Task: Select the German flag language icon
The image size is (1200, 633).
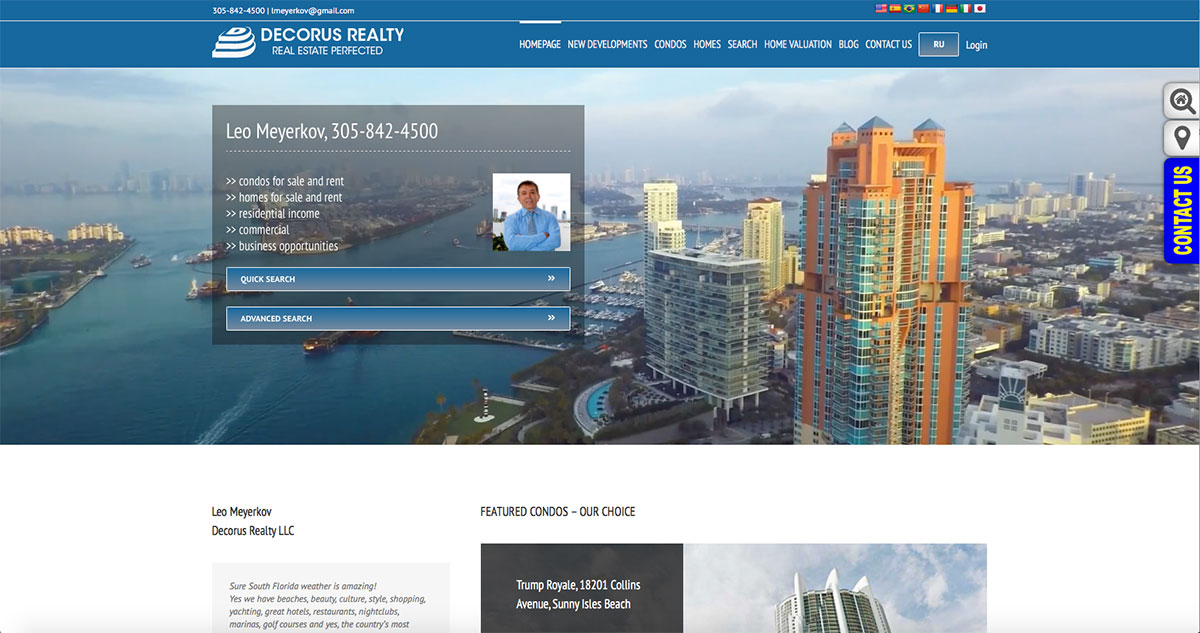Action: 952,8
